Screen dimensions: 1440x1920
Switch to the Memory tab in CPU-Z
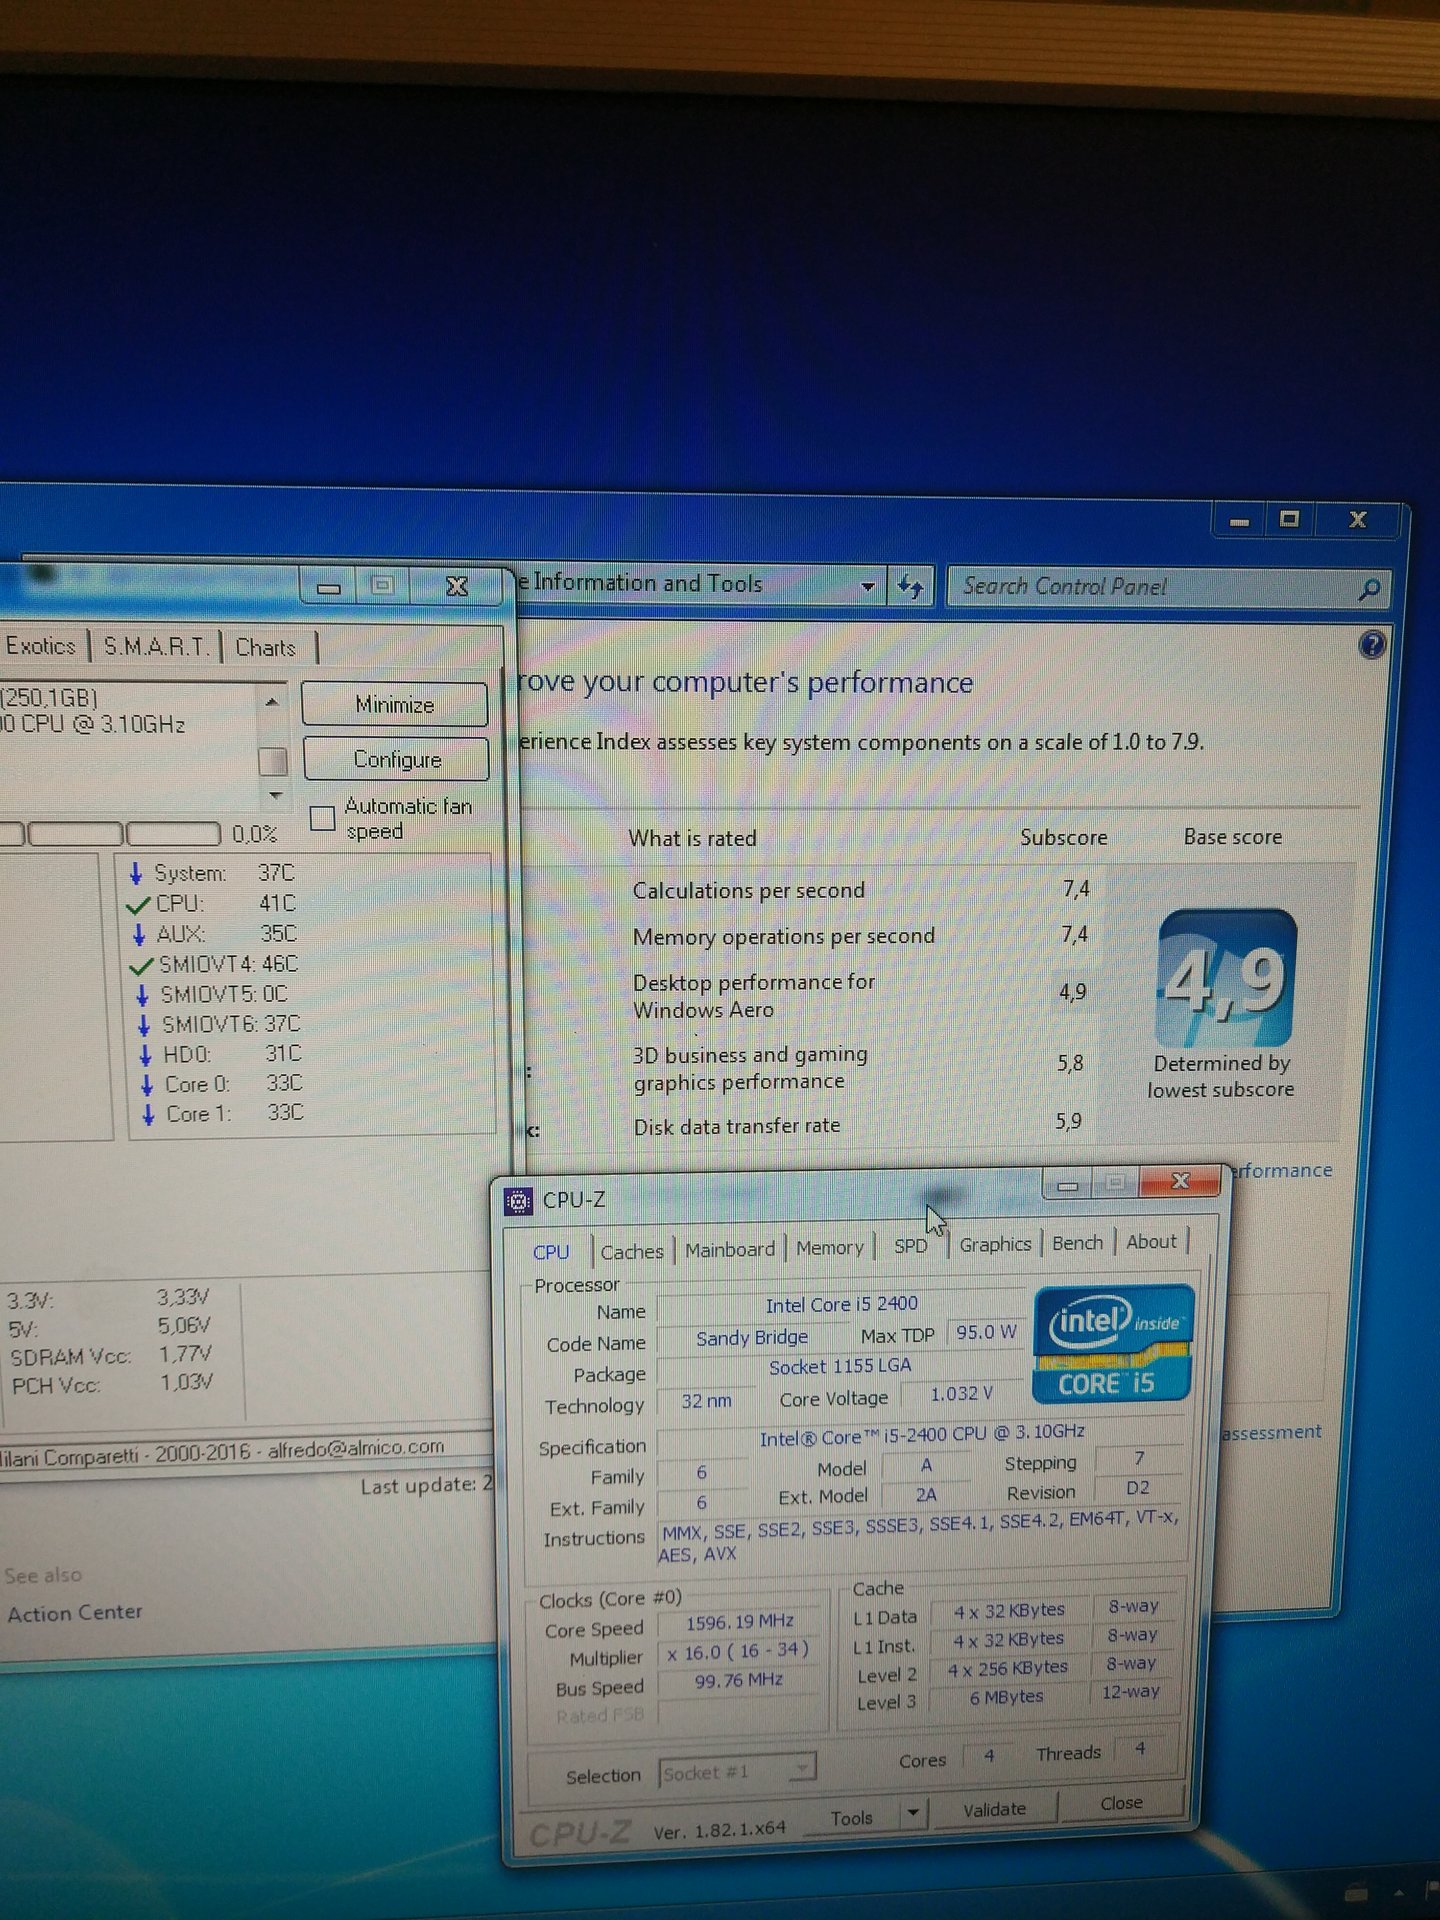click(830, 1247)
